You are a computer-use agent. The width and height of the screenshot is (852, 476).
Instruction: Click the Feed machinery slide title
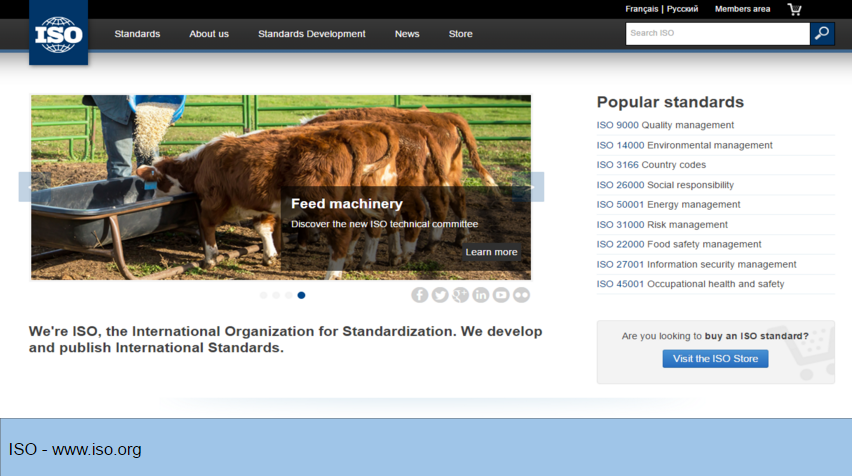(347, 204)
